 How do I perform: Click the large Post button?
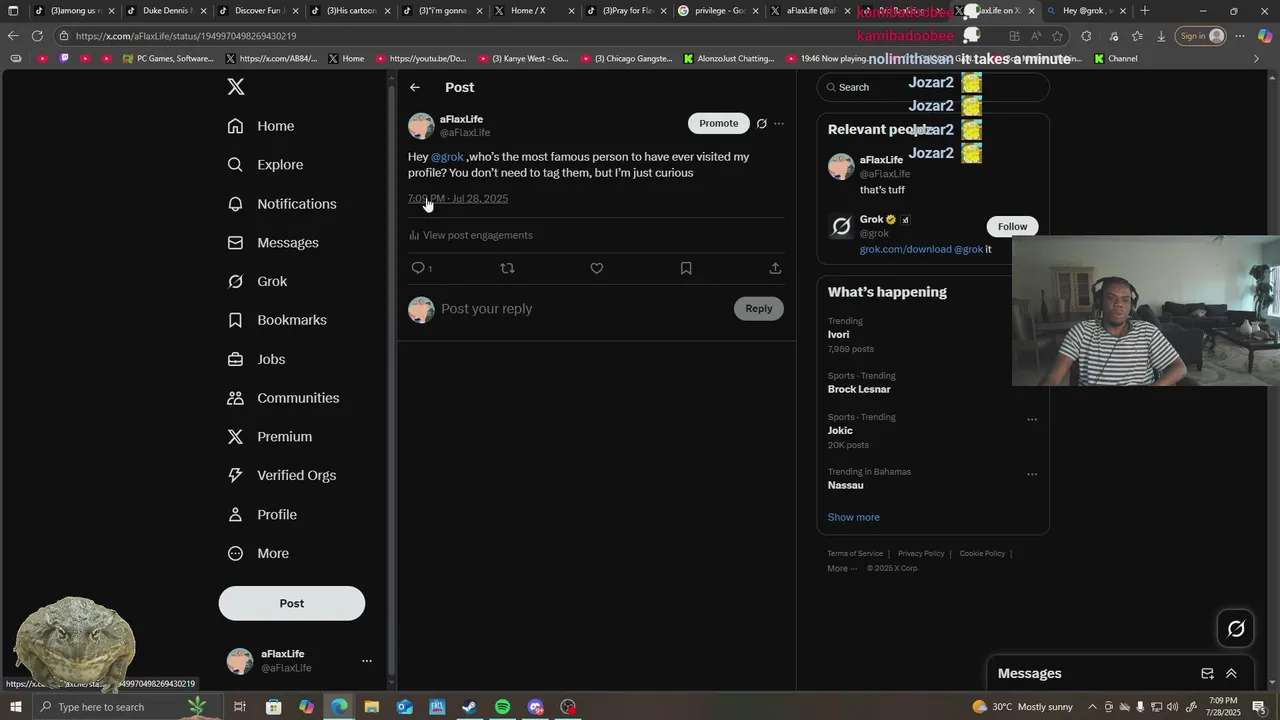tap(292, 603)
